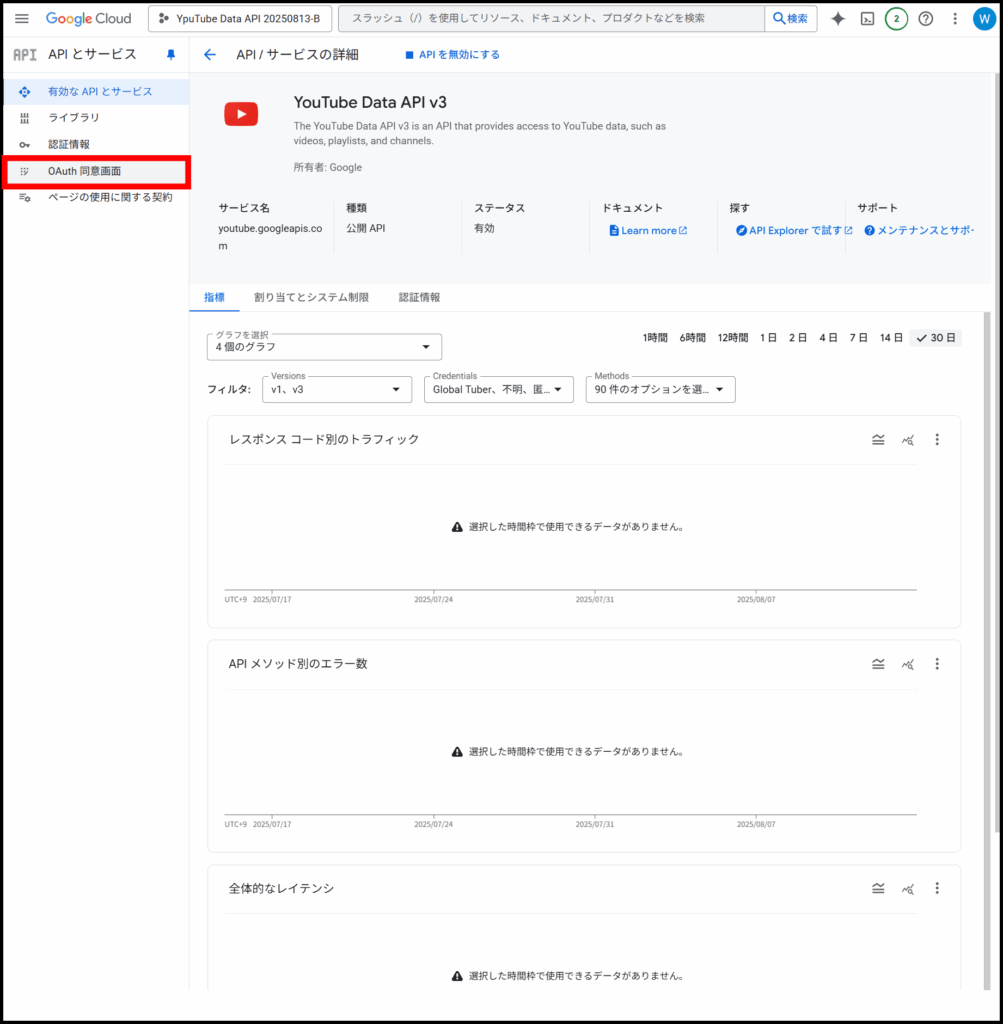
Task: Switch to the 認証情報 tab
Action: click(419, 297)
